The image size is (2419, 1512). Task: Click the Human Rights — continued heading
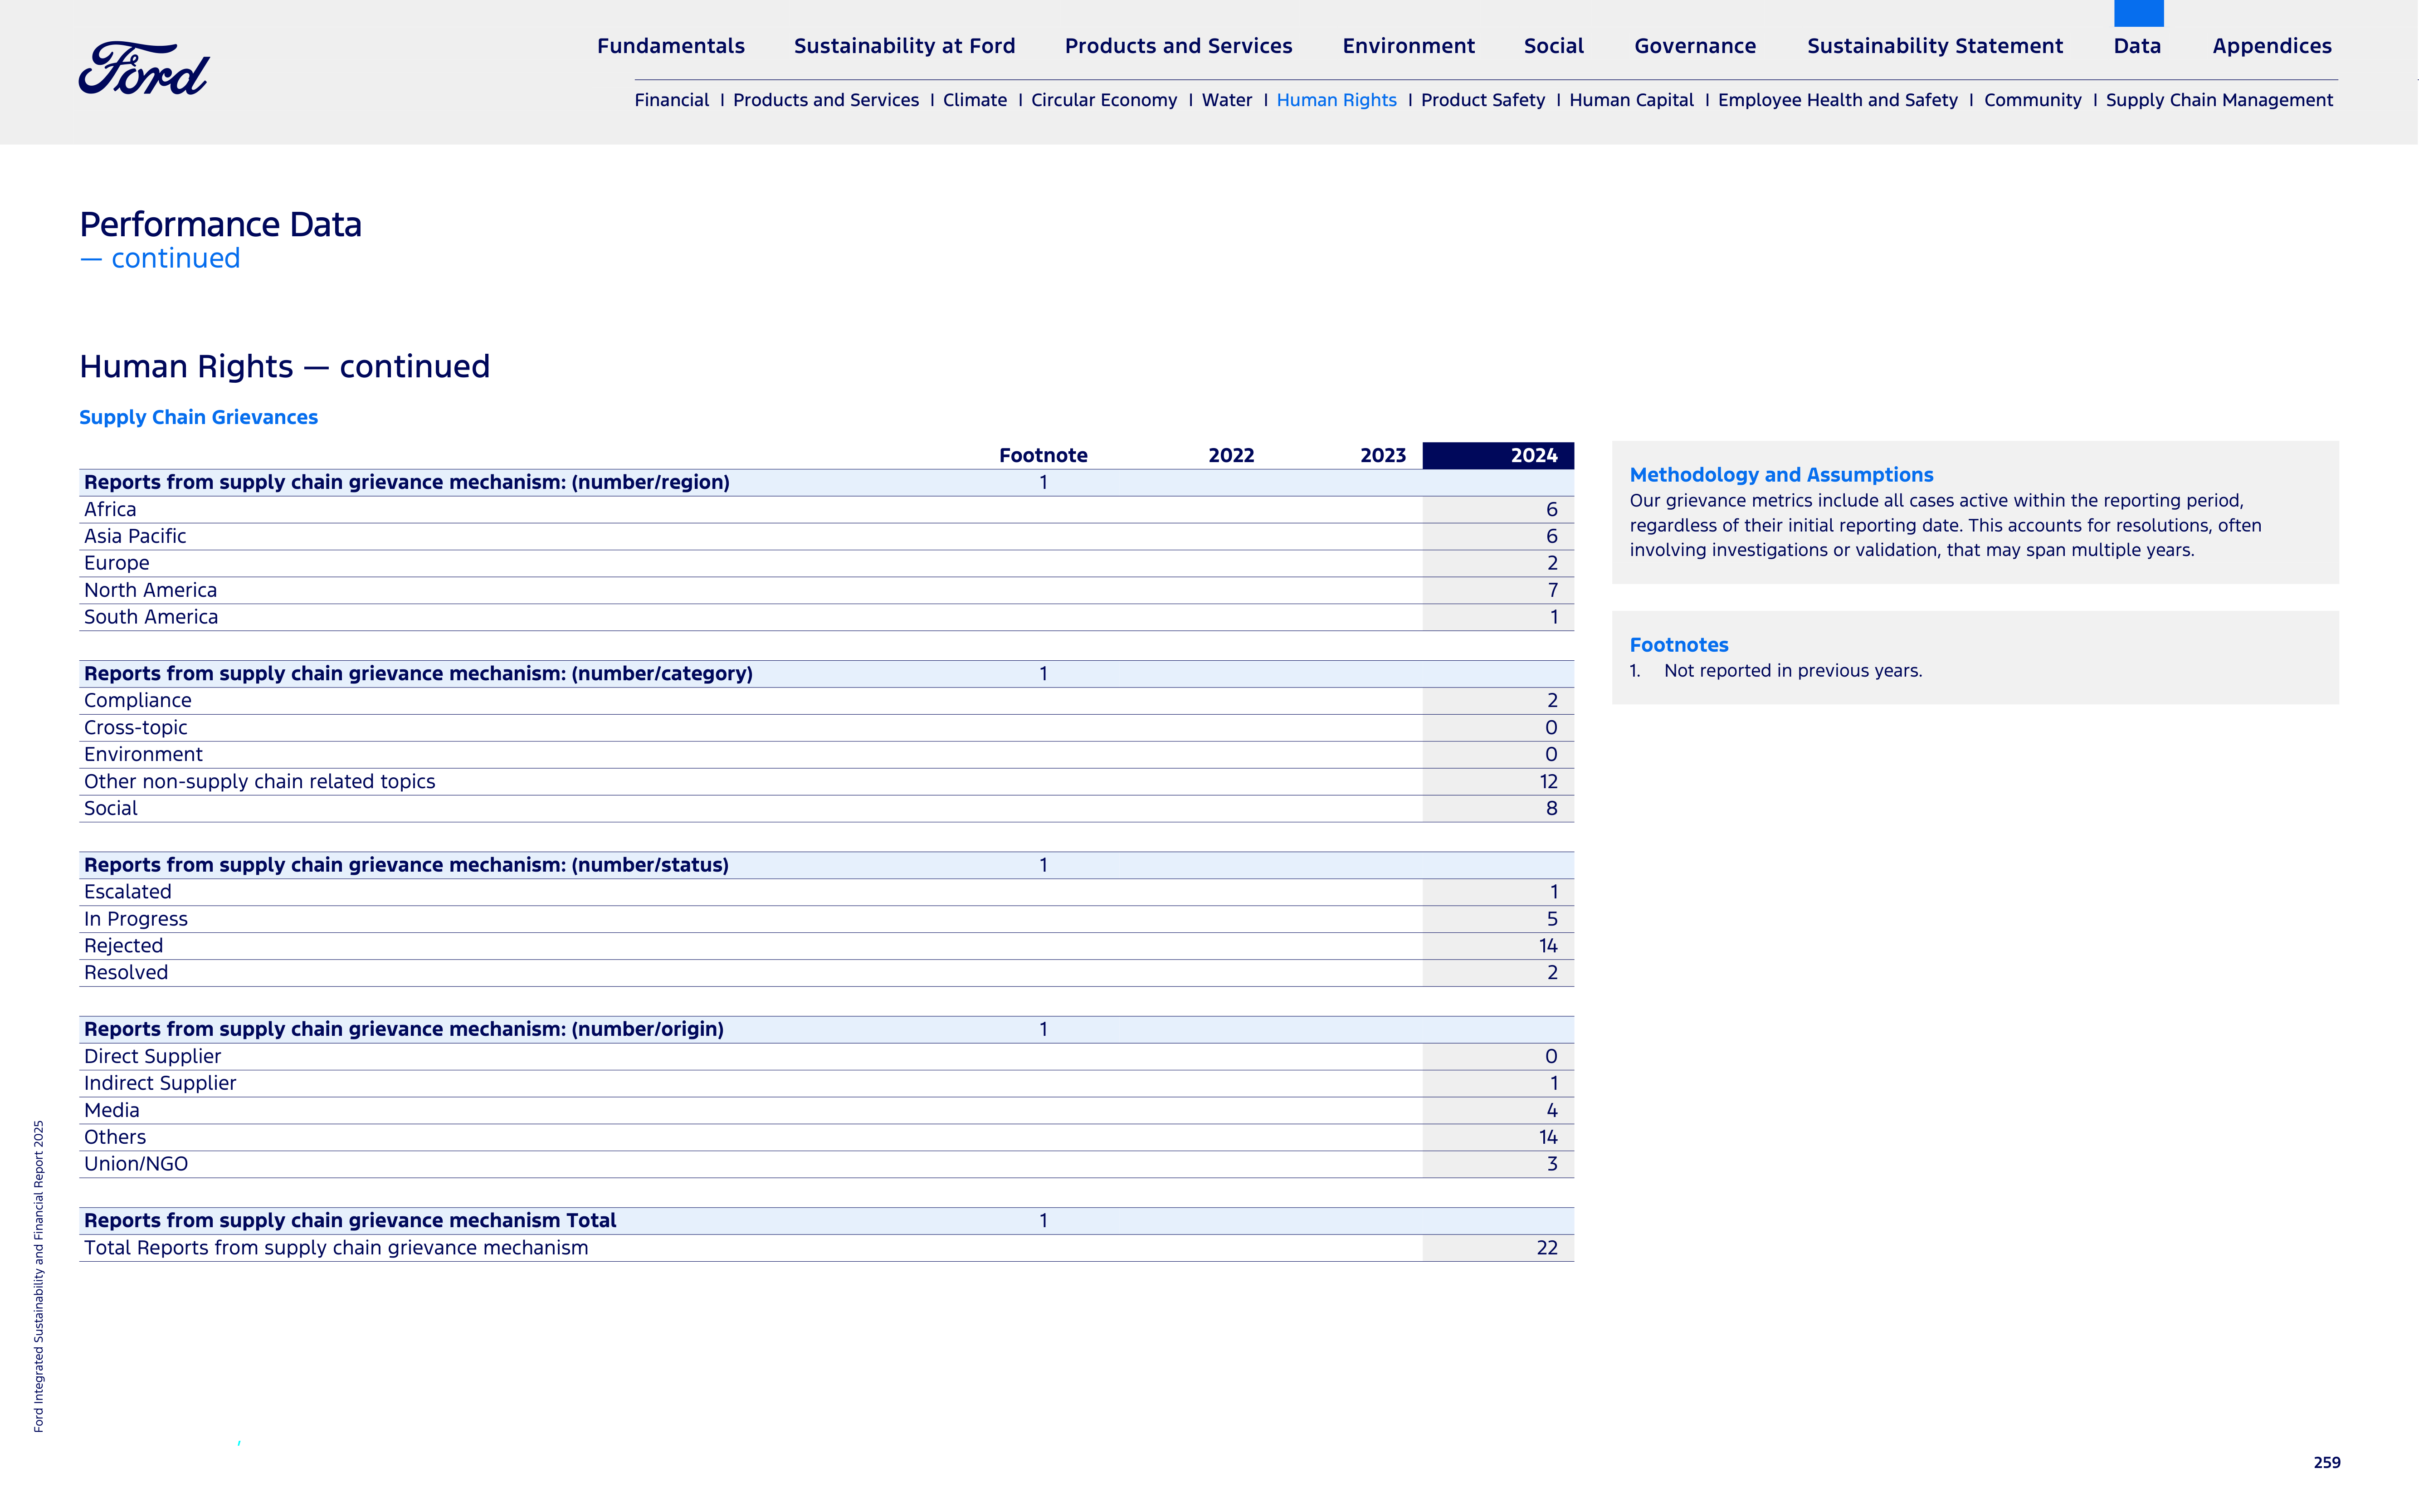click(285, 367)
